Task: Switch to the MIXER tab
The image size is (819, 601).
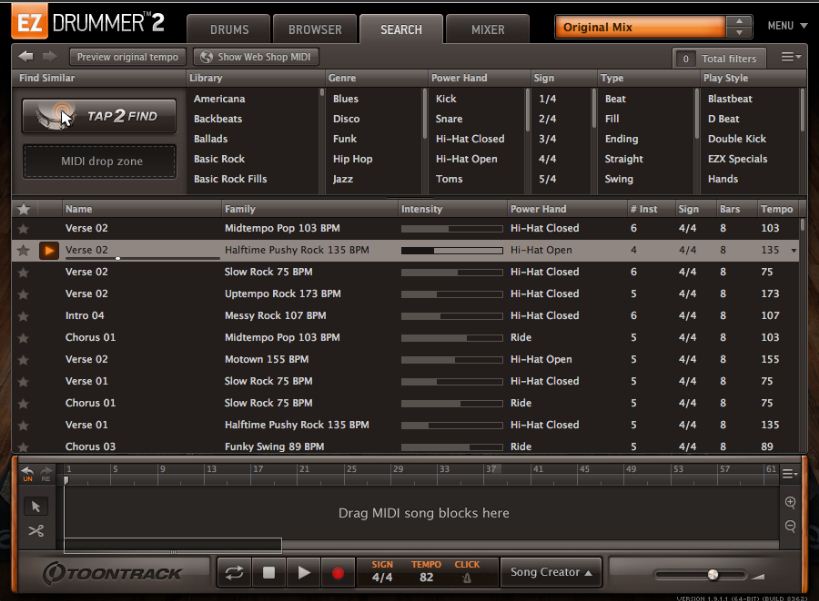Action: 487,29
